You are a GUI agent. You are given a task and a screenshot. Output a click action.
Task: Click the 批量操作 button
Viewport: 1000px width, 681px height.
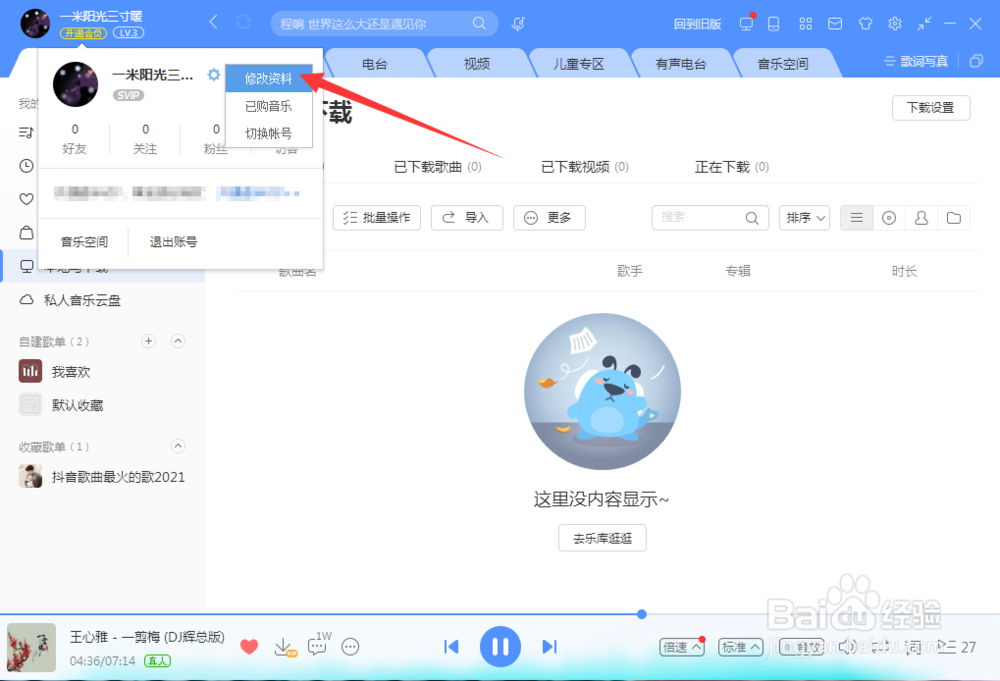click(377, 218)
